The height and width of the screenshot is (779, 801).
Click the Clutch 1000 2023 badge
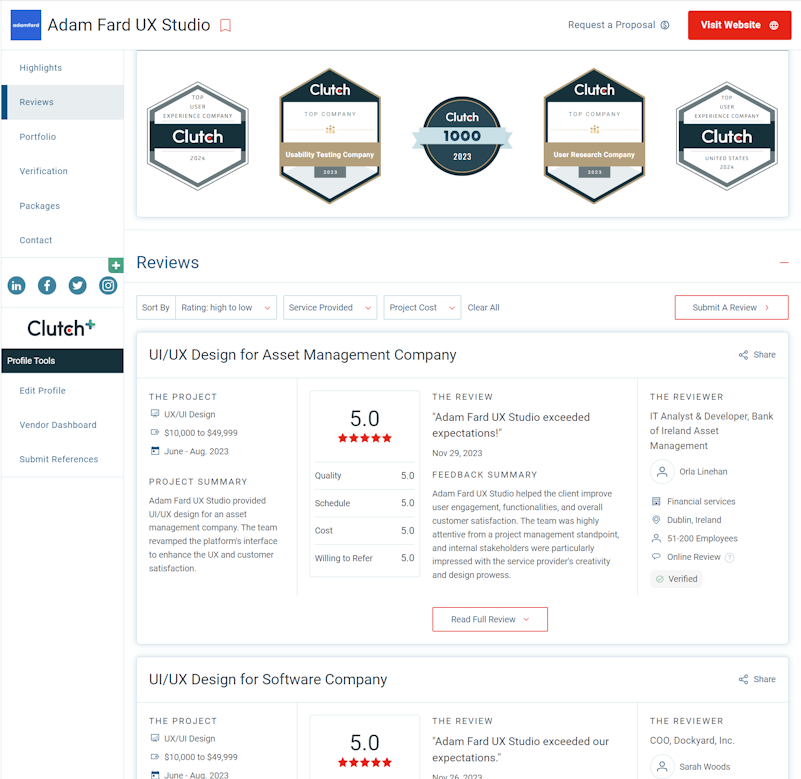point(462,136)
